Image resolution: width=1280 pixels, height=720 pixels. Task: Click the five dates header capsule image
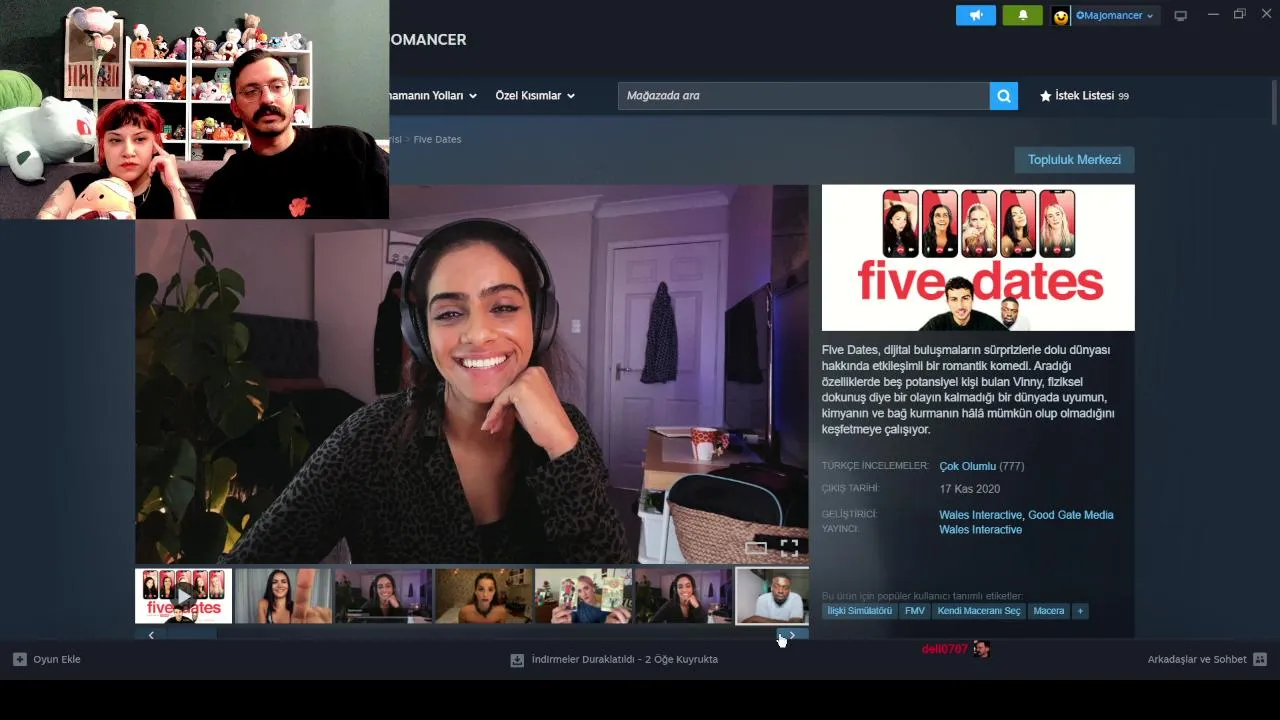click(x=978, y=258)
